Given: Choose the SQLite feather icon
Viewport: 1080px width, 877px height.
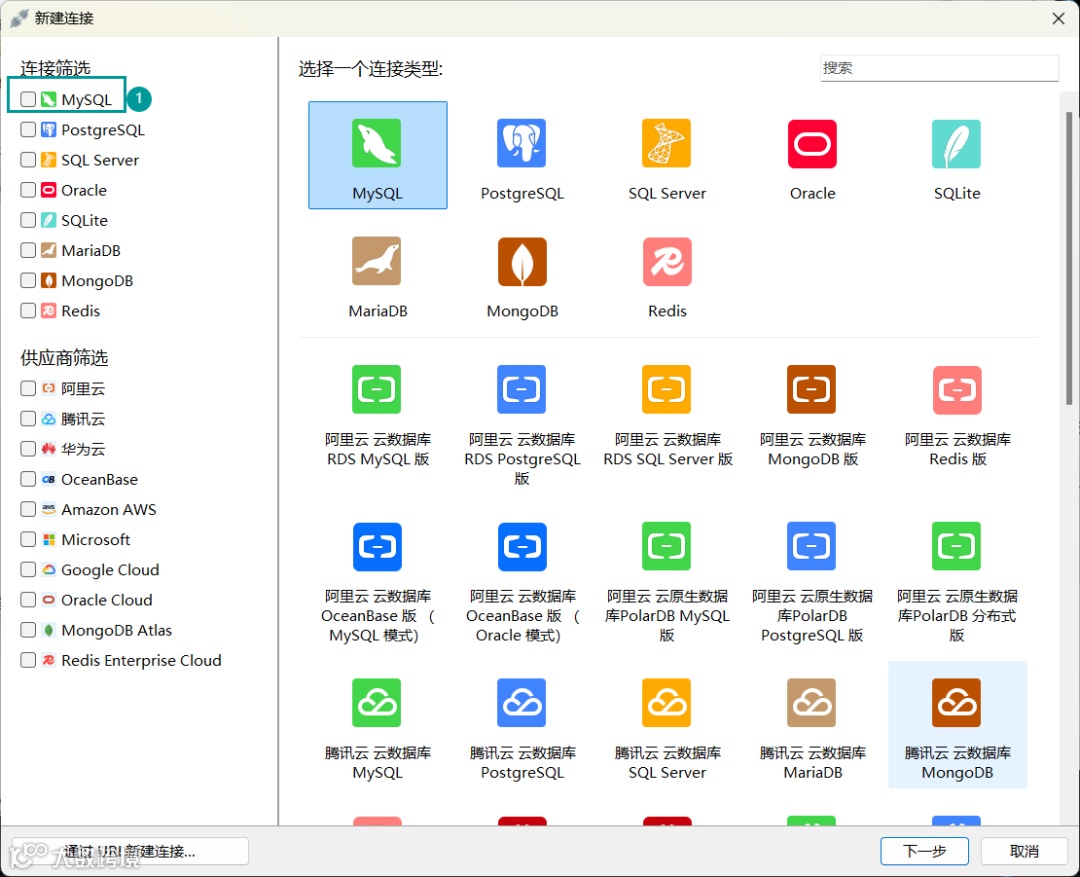Looking at the screenshot, I should click(956, 143).
